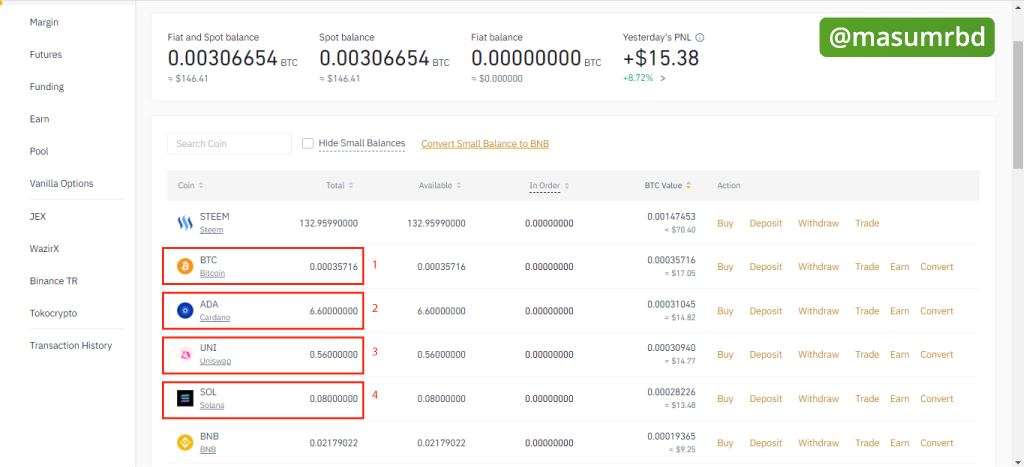
Task: Click Buy in the UNI row
Action: (726, 355)
